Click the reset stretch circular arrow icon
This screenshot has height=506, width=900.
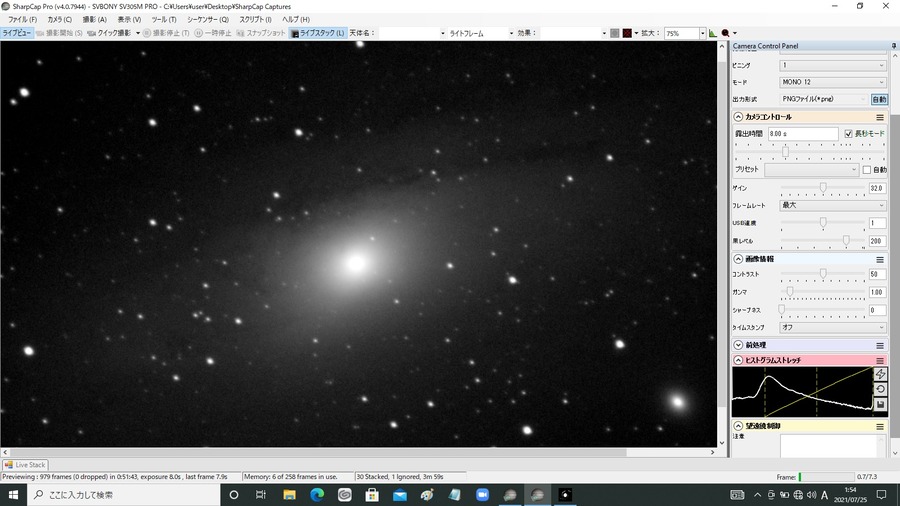[x=880, y=389]
